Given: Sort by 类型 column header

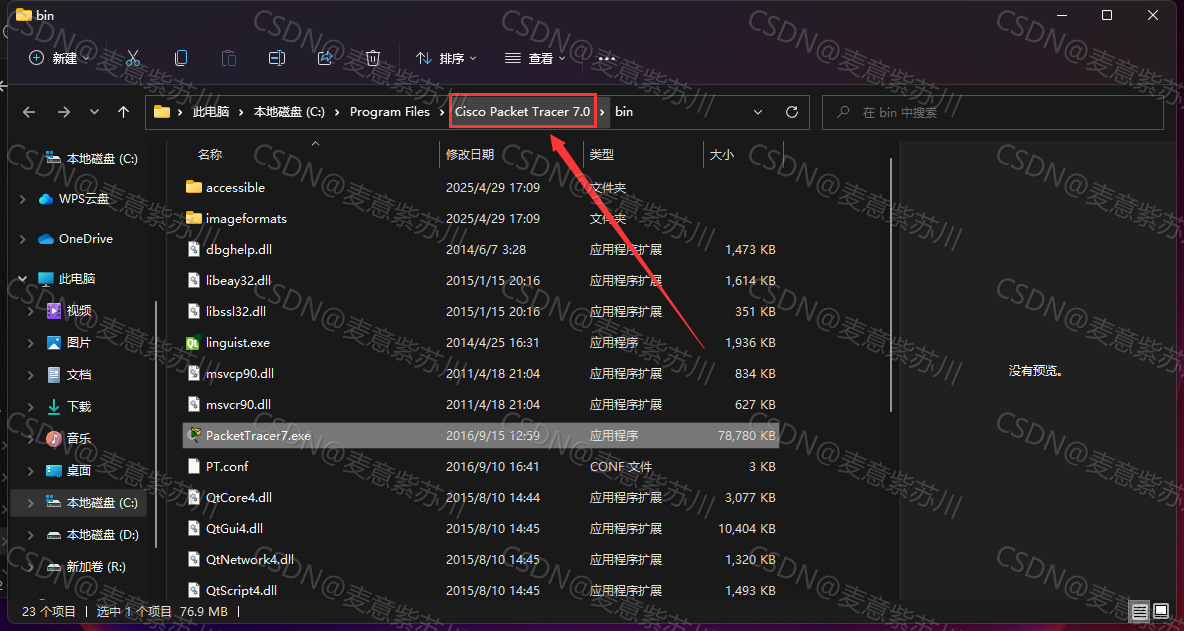Looking at the screenshot, I should coord(602,154).
